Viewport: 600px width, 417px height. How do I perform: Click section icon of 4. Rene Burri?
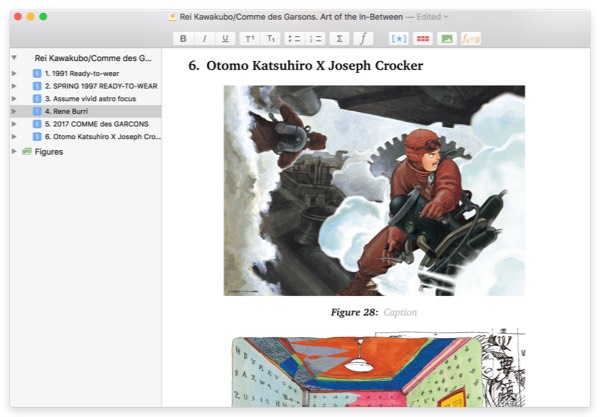37,111
